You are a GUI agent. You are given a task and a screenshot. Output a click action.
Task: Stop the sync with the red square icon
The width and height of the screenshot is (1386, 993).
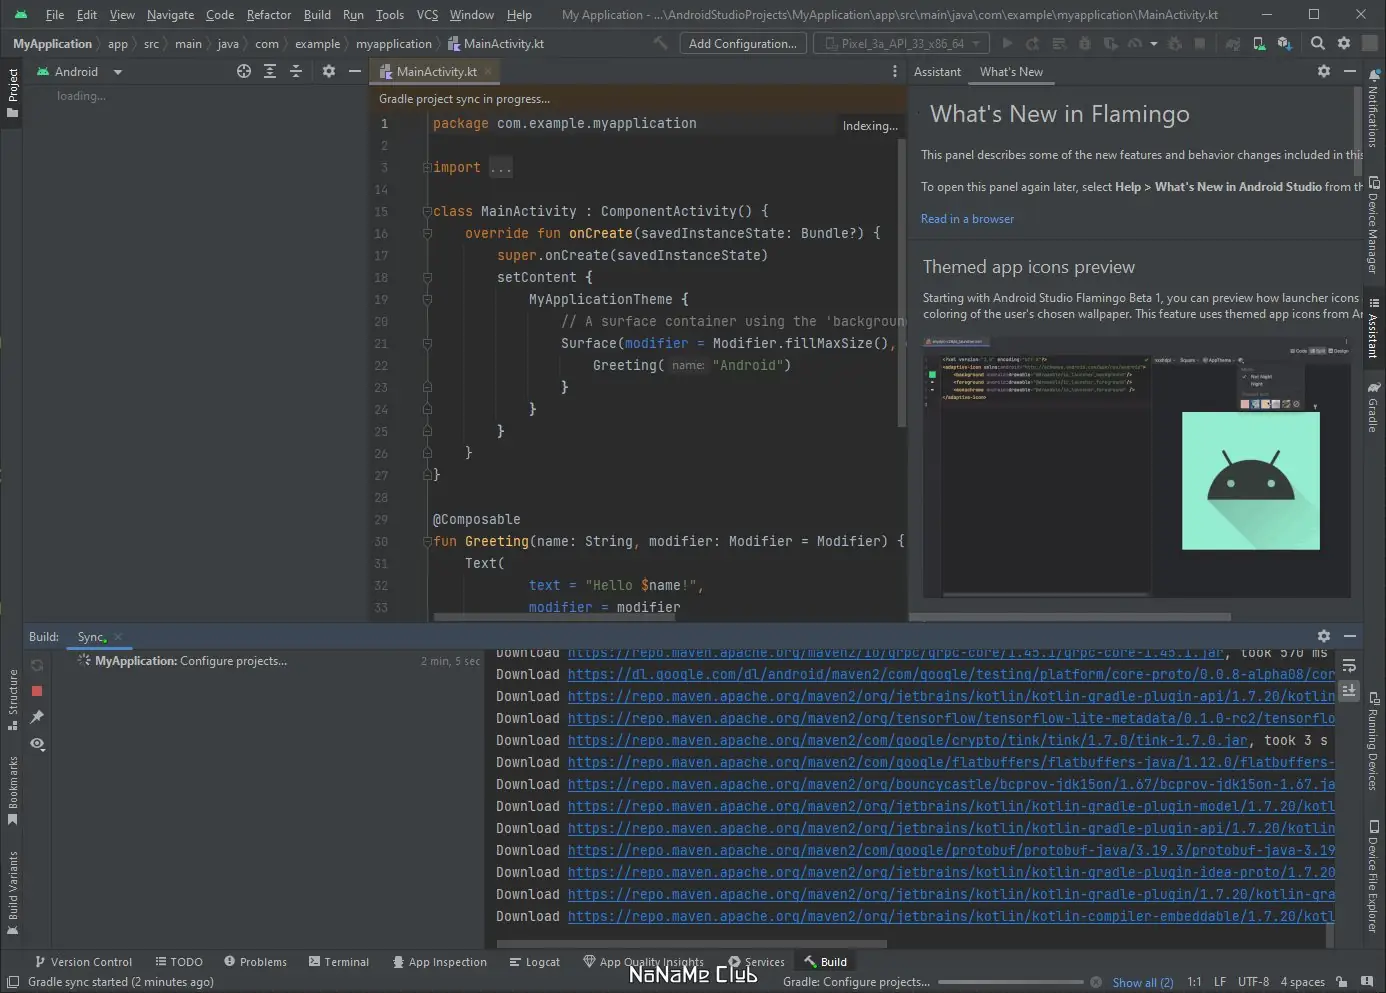(36, 690)
